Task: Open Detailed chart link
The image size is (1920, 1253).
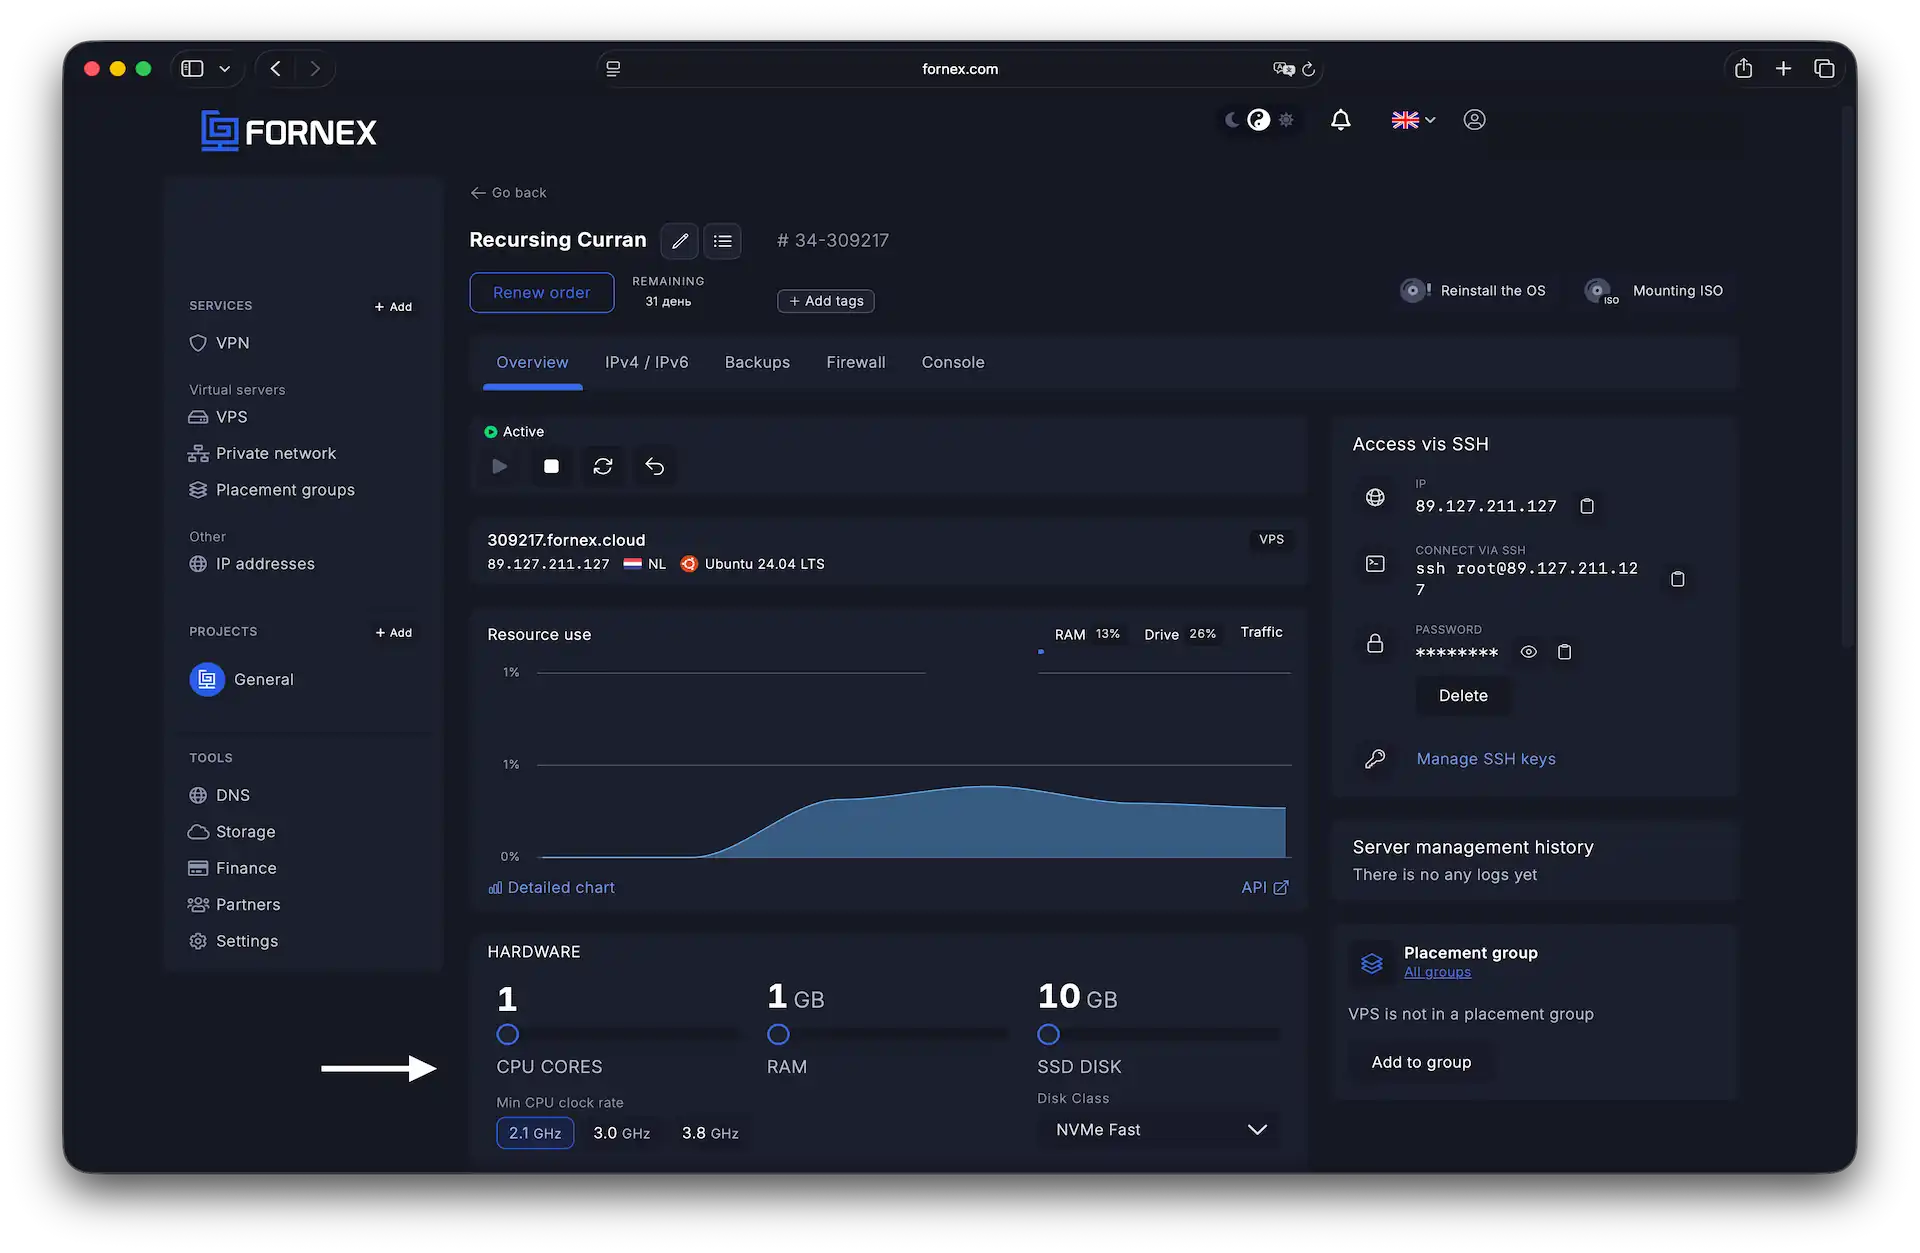Action: tap(551, 888)
